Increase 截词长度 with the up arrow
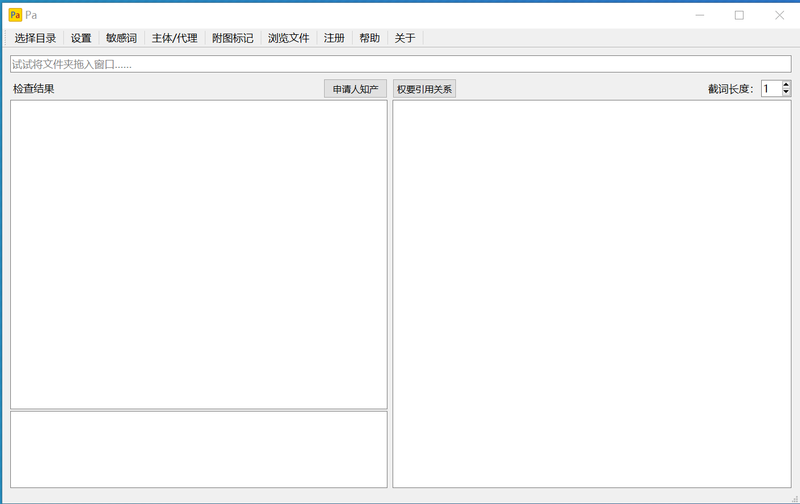Screen dimensions: 800x504 pos(786,85)
